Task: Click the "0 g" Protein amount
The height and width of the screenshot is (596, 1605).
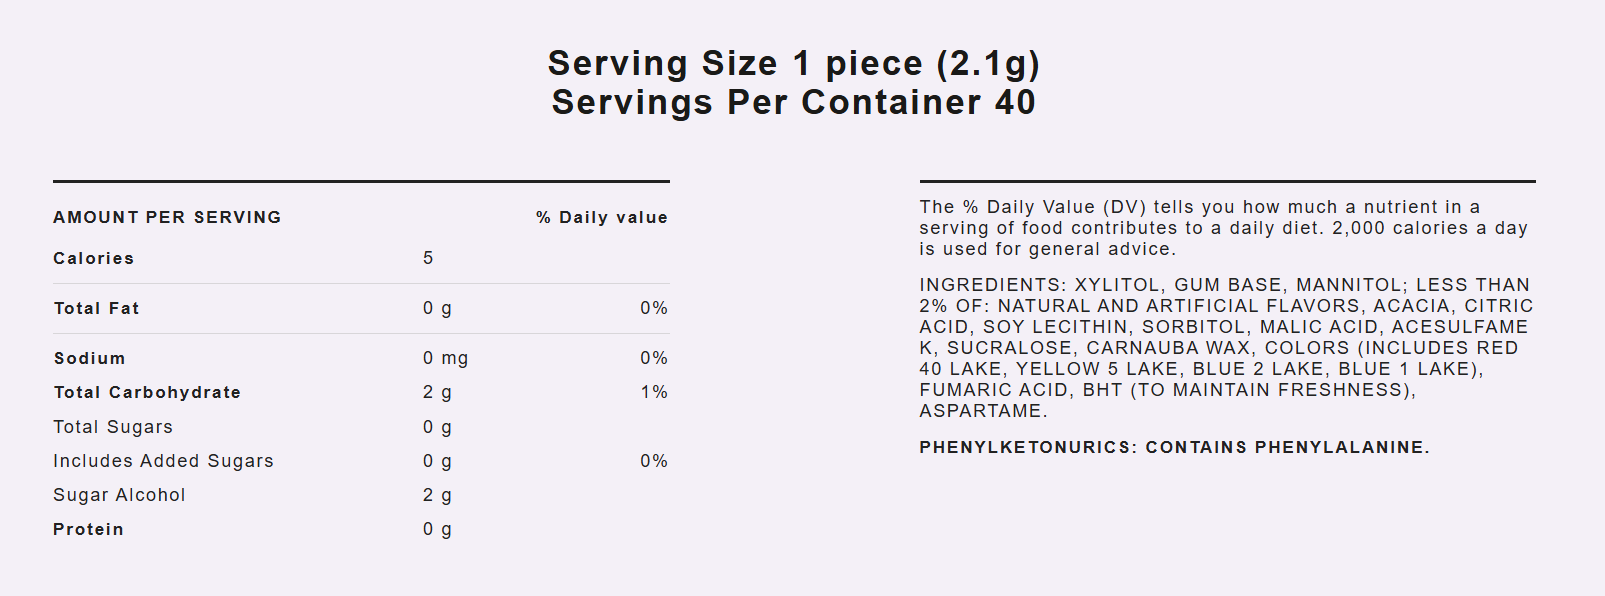Action: point(437,530)
